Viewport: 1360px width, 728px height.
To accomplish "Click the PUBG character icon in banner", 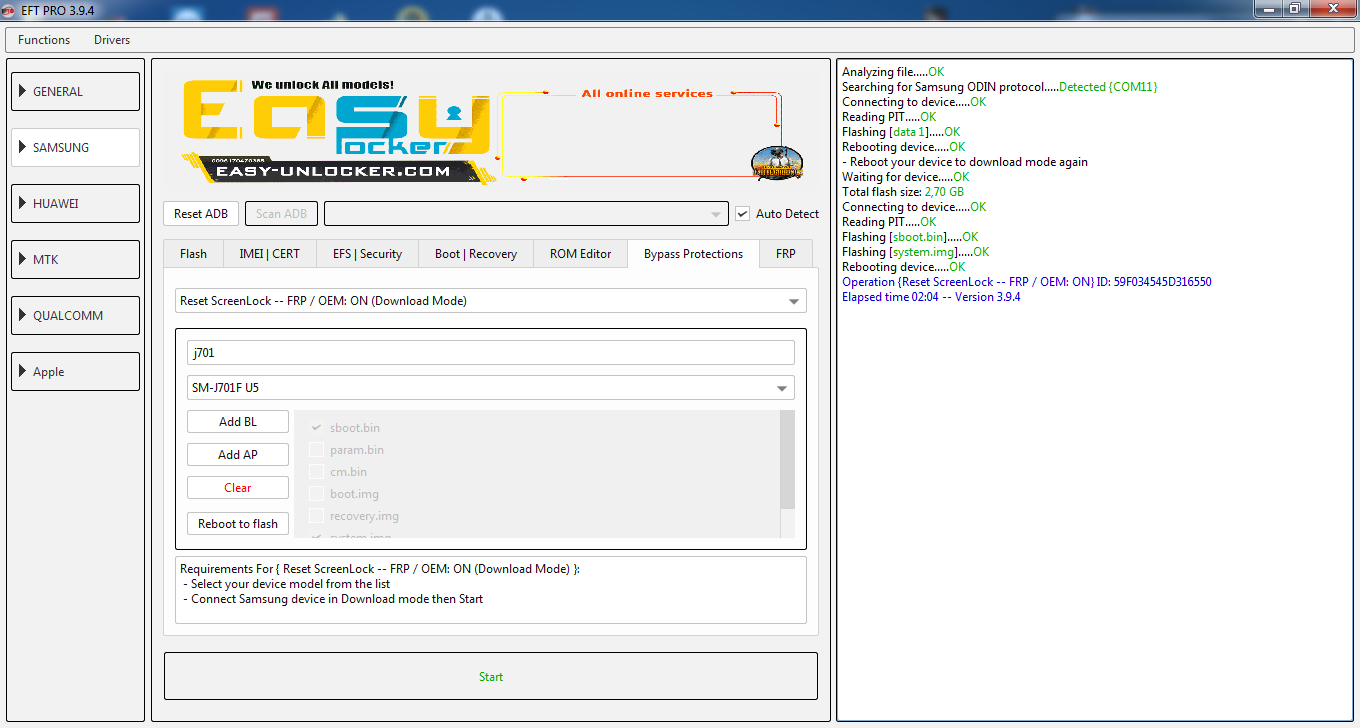I will tap(777, 163).
